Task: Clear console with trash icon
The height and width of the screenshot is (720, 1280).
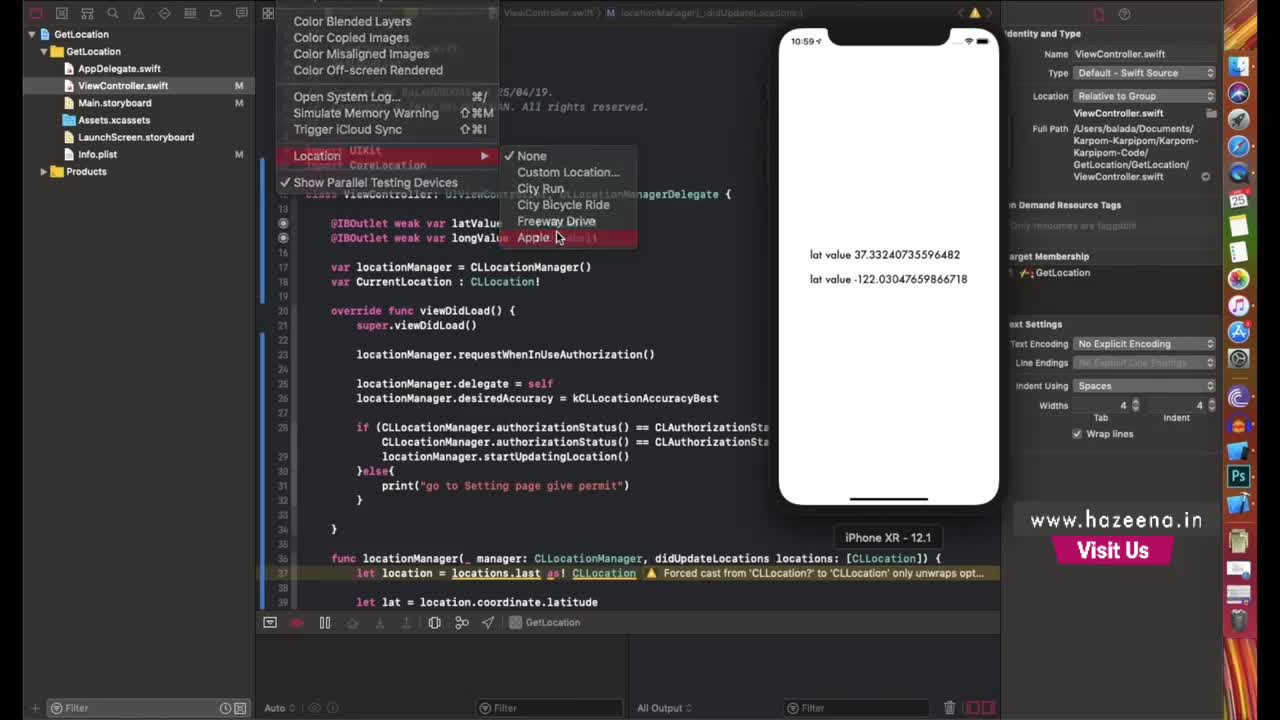Action: tap(950, 708)
